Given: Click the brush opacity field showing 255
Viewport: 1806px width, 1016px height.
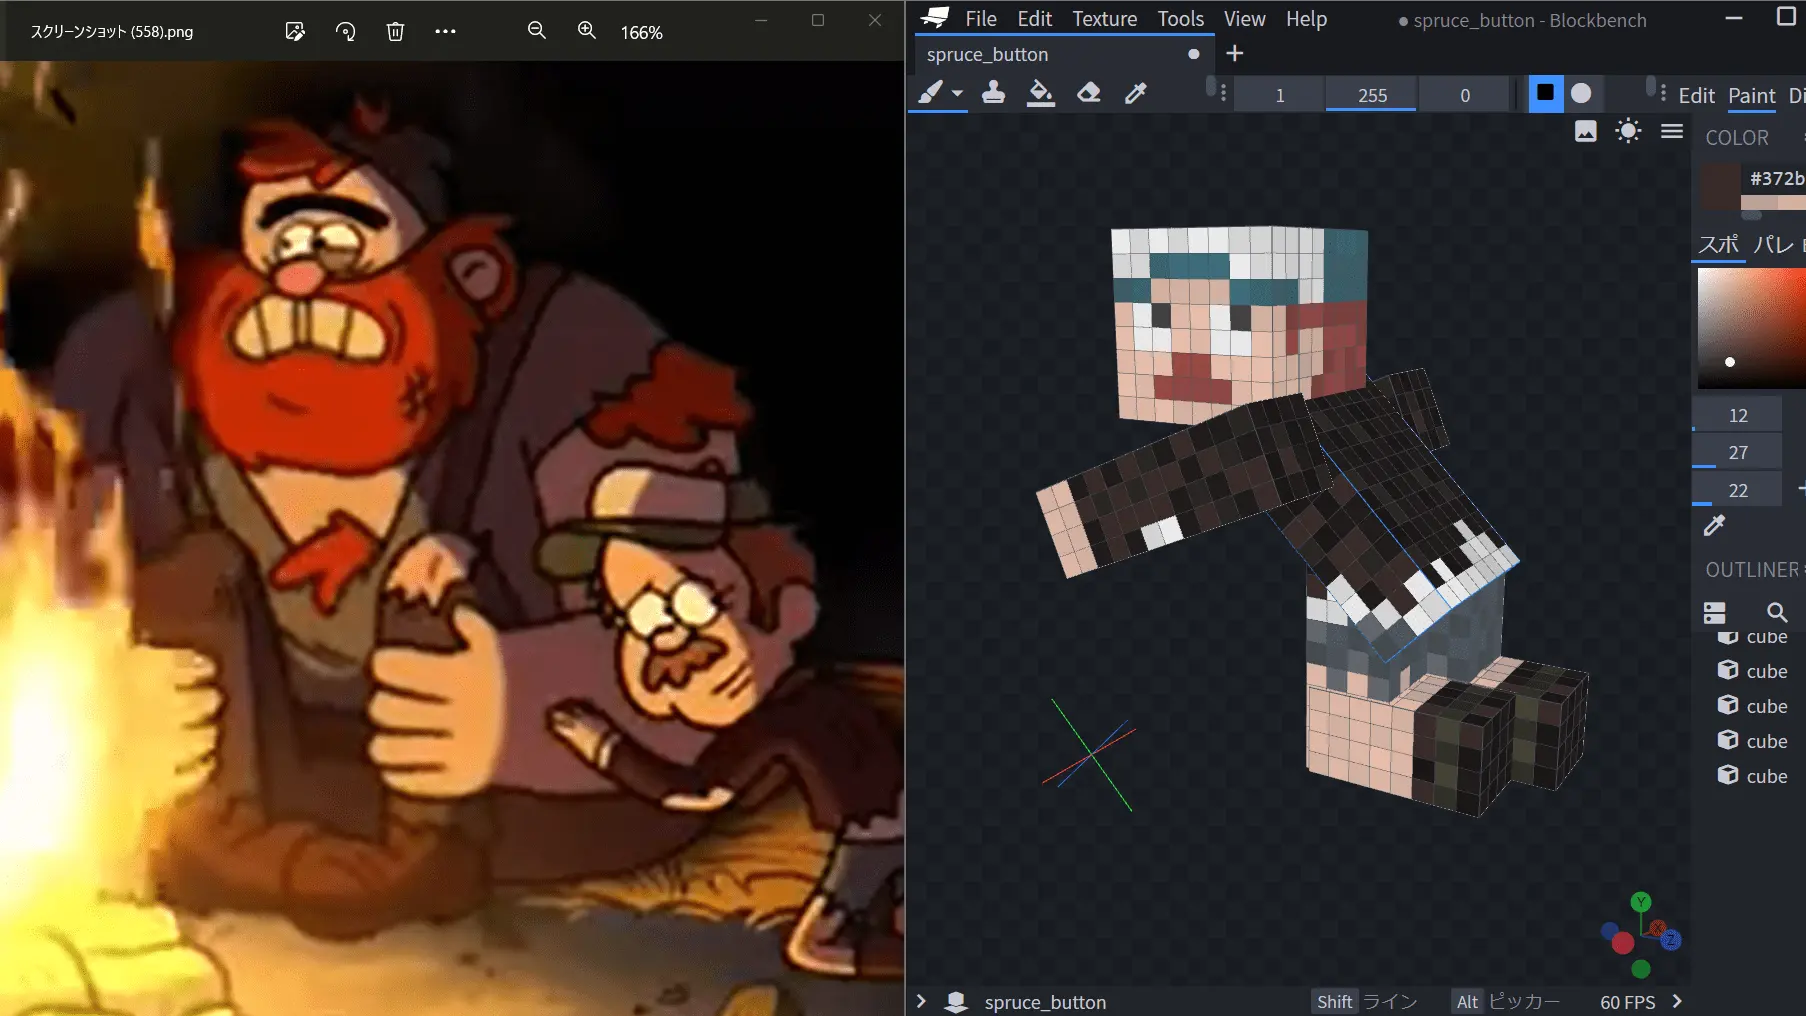Looking at the screenshot, I should (x=1371, y=95).
